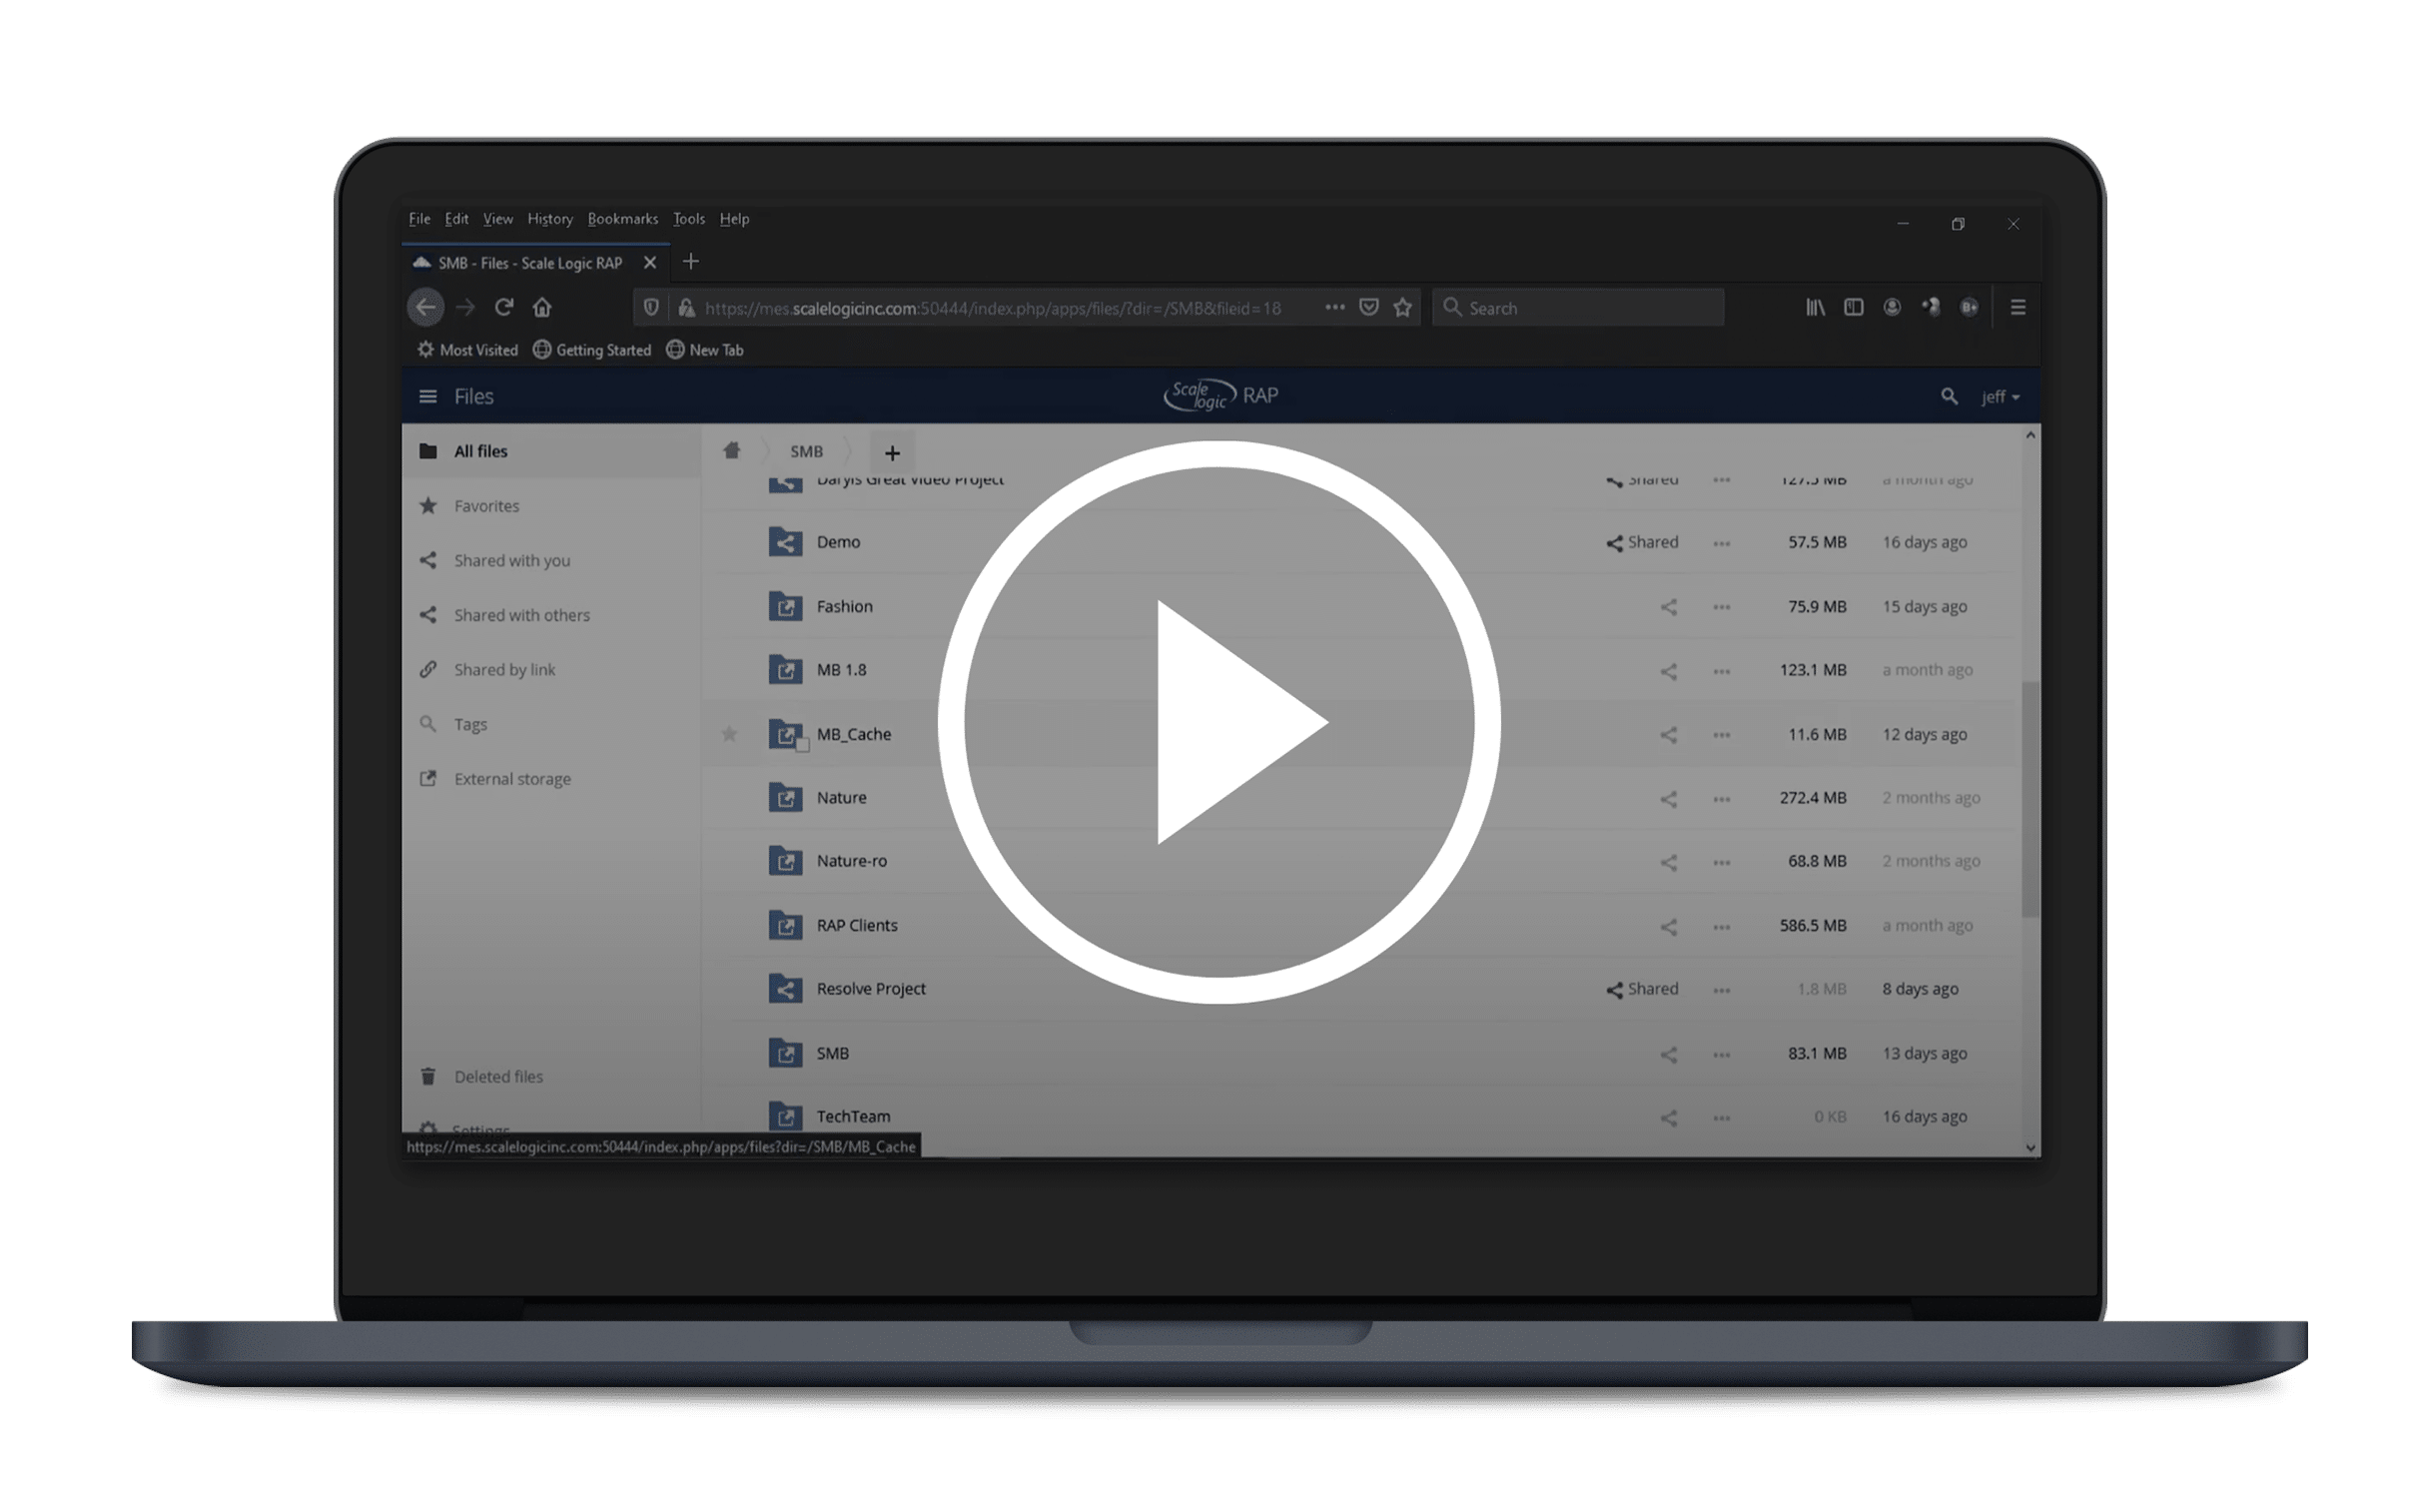Viewport: 2414px width, 1512px height.
Task: Open the more actions menu for Demo
Action: 1720,544
